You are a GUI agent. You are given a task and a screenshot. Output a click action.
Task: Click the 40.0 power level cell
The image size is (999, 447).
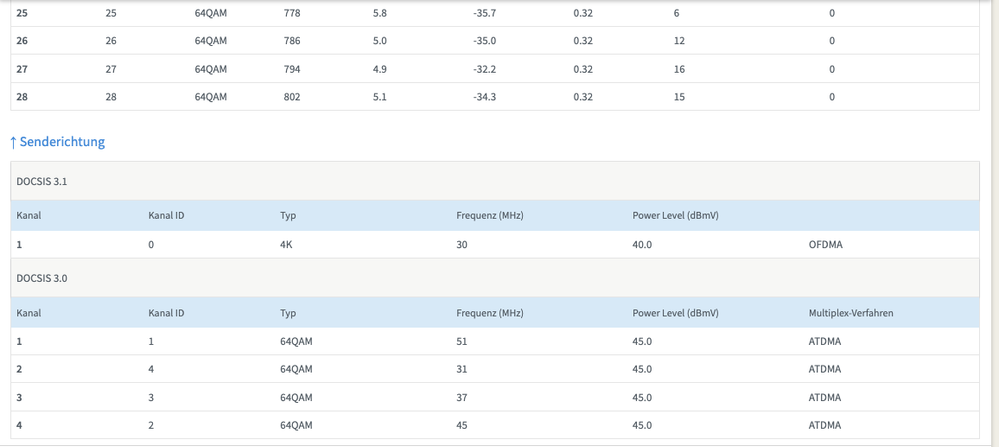642,245
